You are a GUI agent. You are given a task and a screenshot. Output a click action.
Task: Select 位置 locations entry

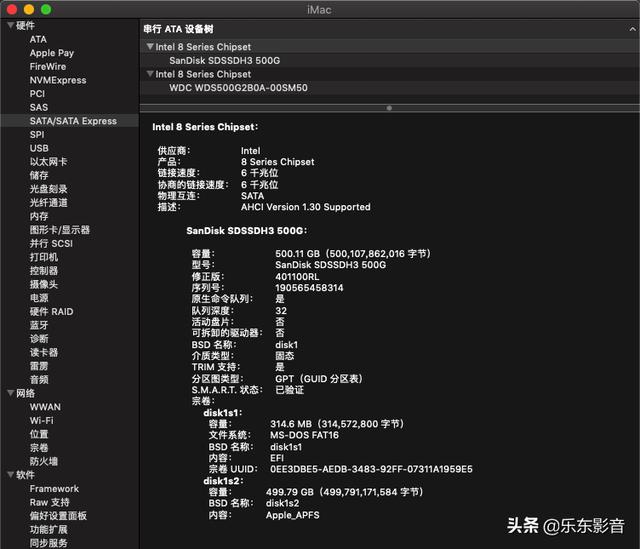[39, 434]
